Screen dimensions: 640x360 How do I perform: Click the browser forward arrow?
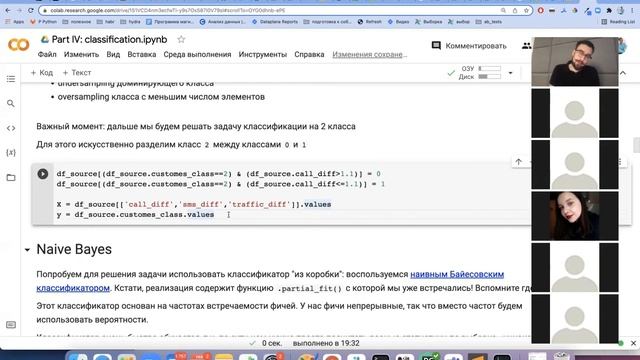coord(19,10)
